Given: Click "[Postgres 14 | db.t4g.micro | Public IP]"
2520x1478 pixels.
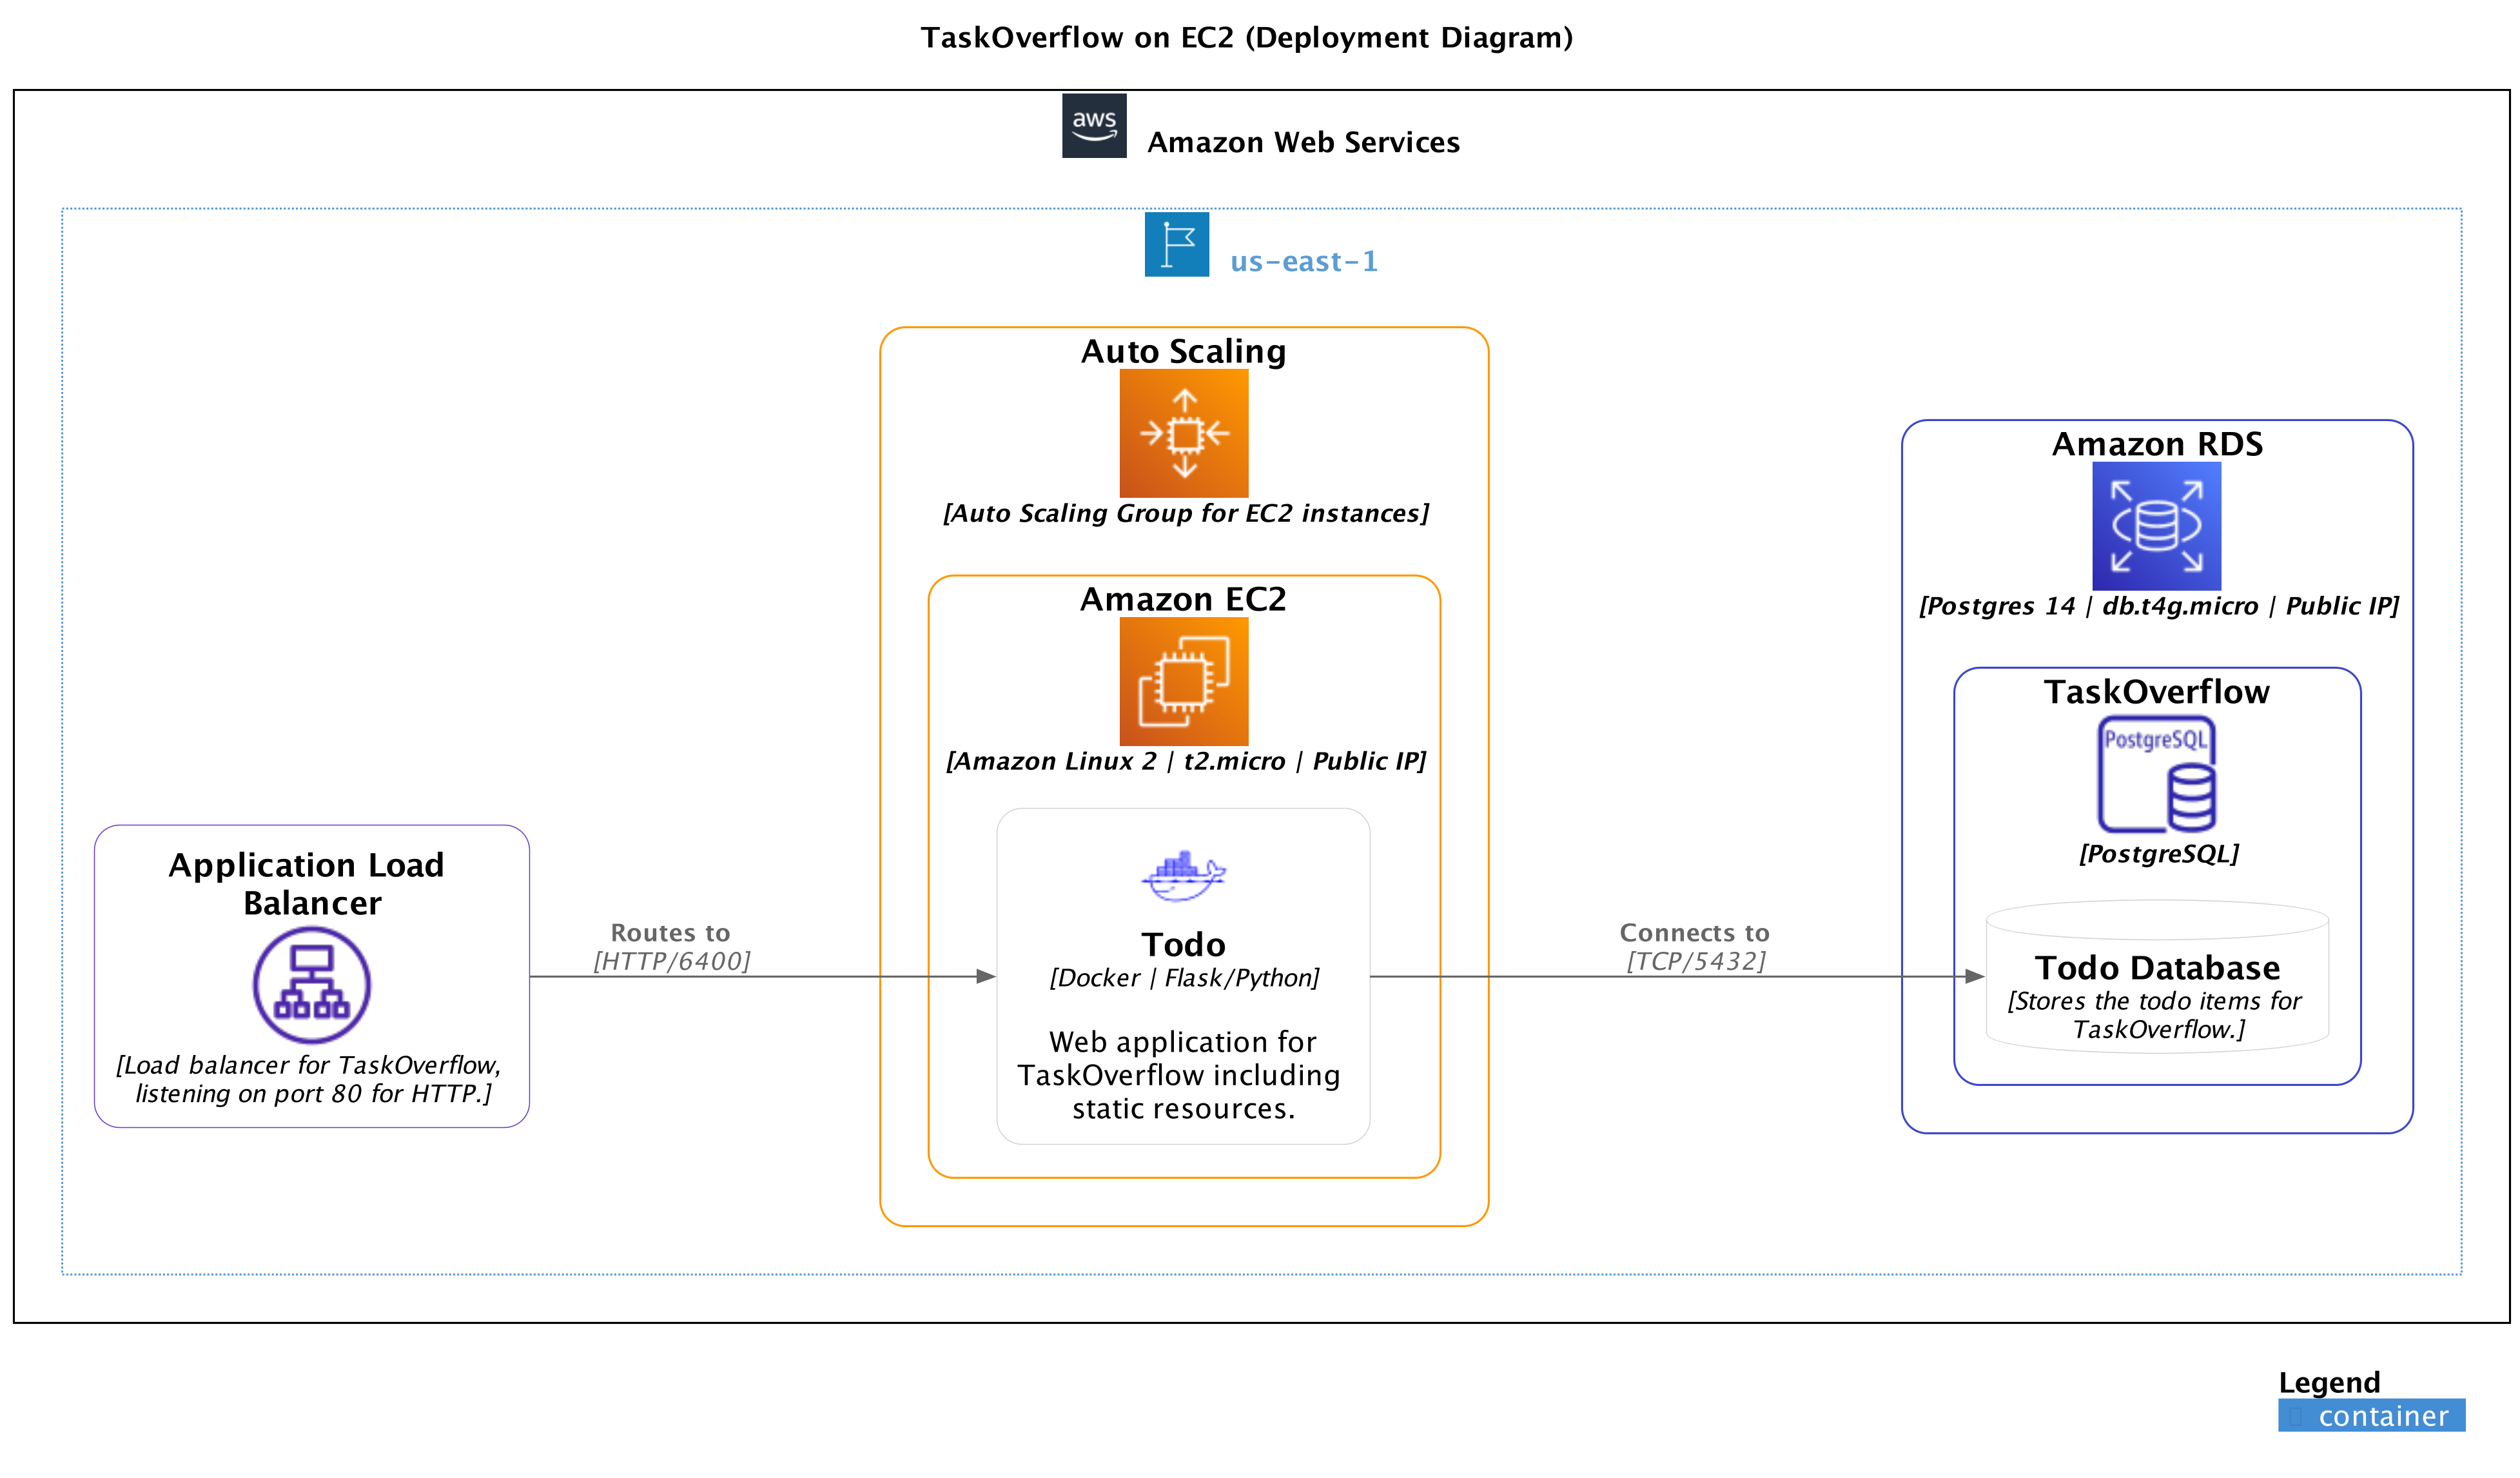Looking at the screenshot, I should pos(2159,606).
